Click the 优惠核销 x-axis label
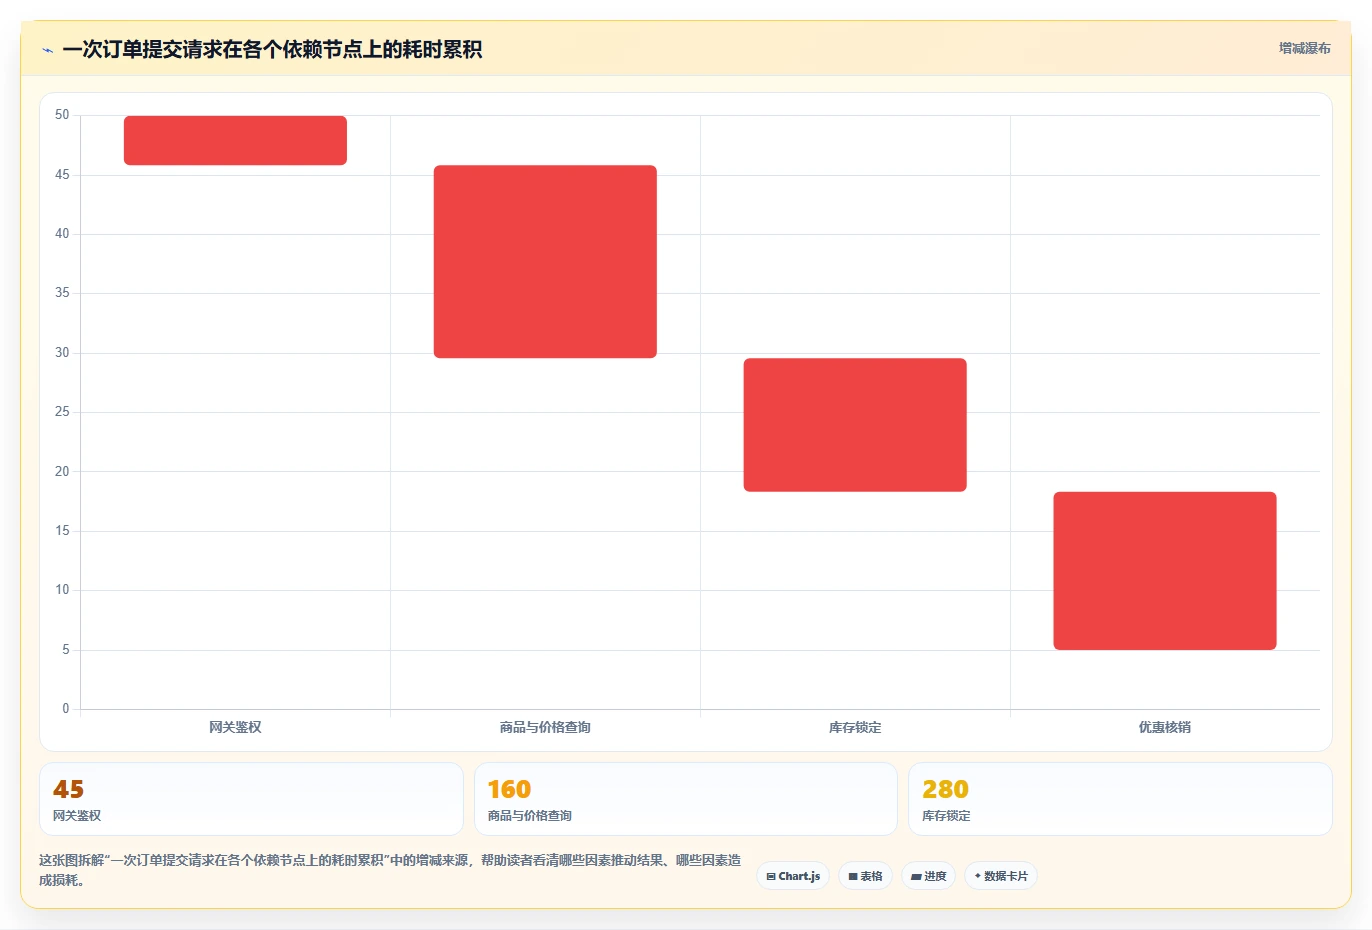The image size is (1372, 930). [1165, 727]
